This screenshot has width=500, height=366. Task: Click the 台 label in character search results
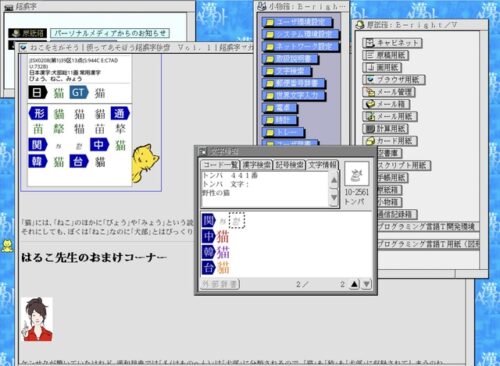click(x=209, y=268)
